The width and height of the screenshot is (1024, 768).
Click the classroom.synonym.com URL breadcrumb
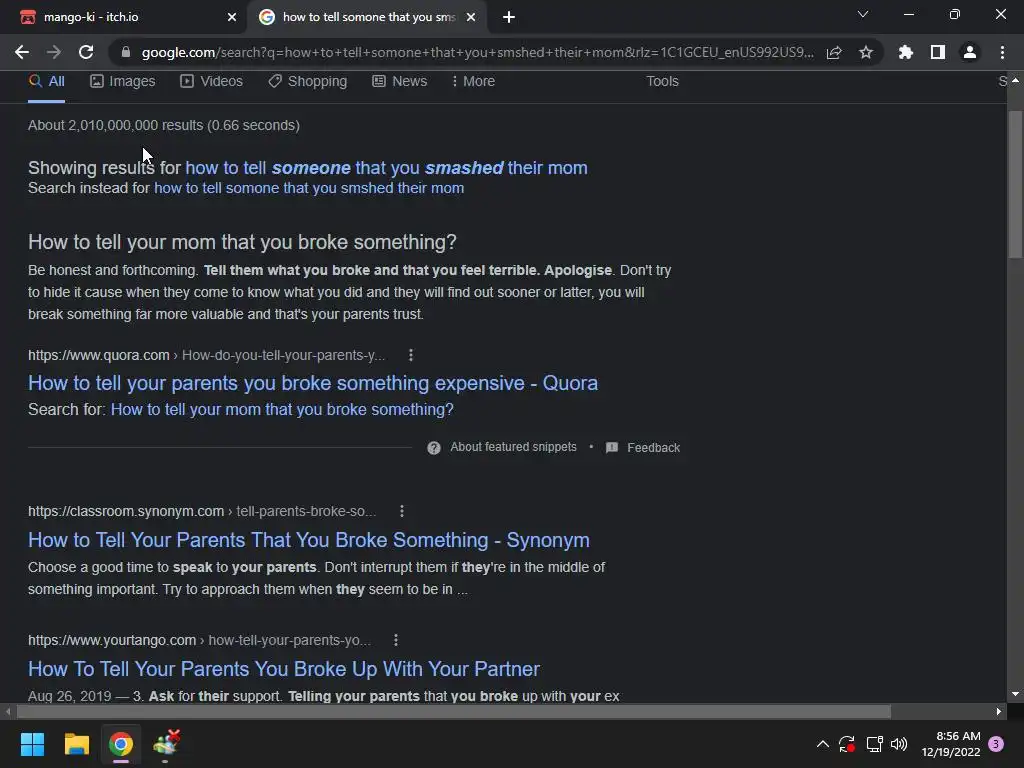pyautogui.click(x=202, y=511)
